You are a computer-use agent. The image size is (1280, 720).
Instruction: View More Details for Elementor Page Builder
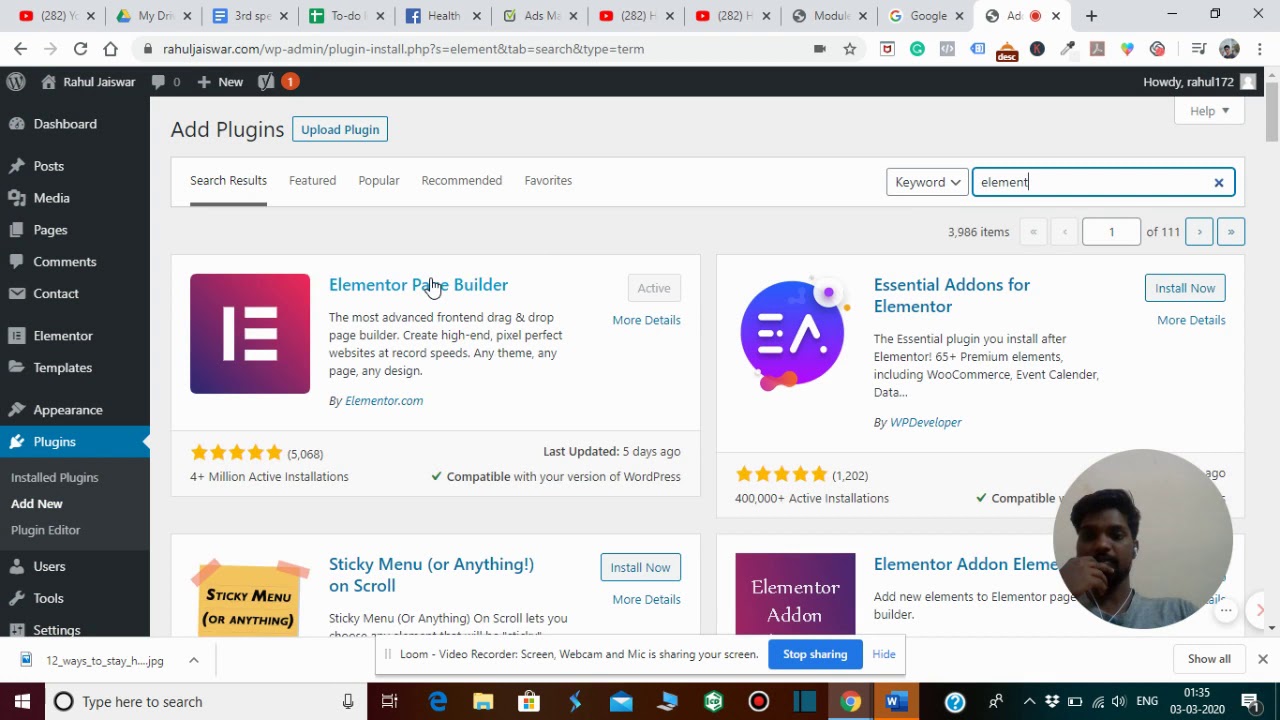[x=646, y=320]
